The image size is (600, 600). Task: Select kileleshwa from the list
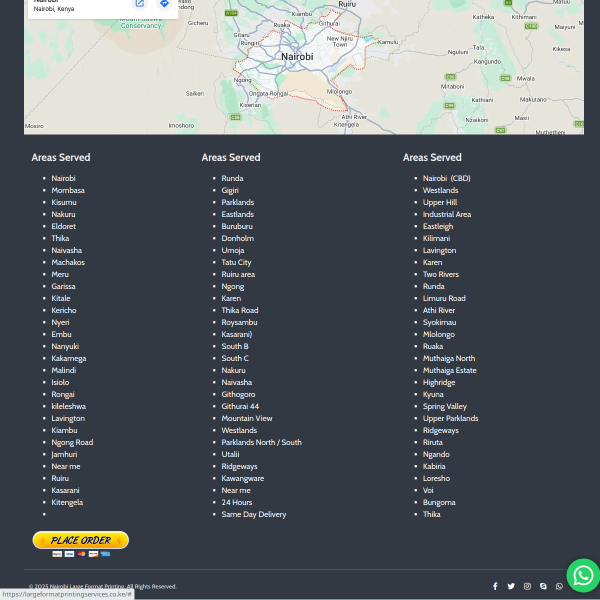tap(69, 406)
